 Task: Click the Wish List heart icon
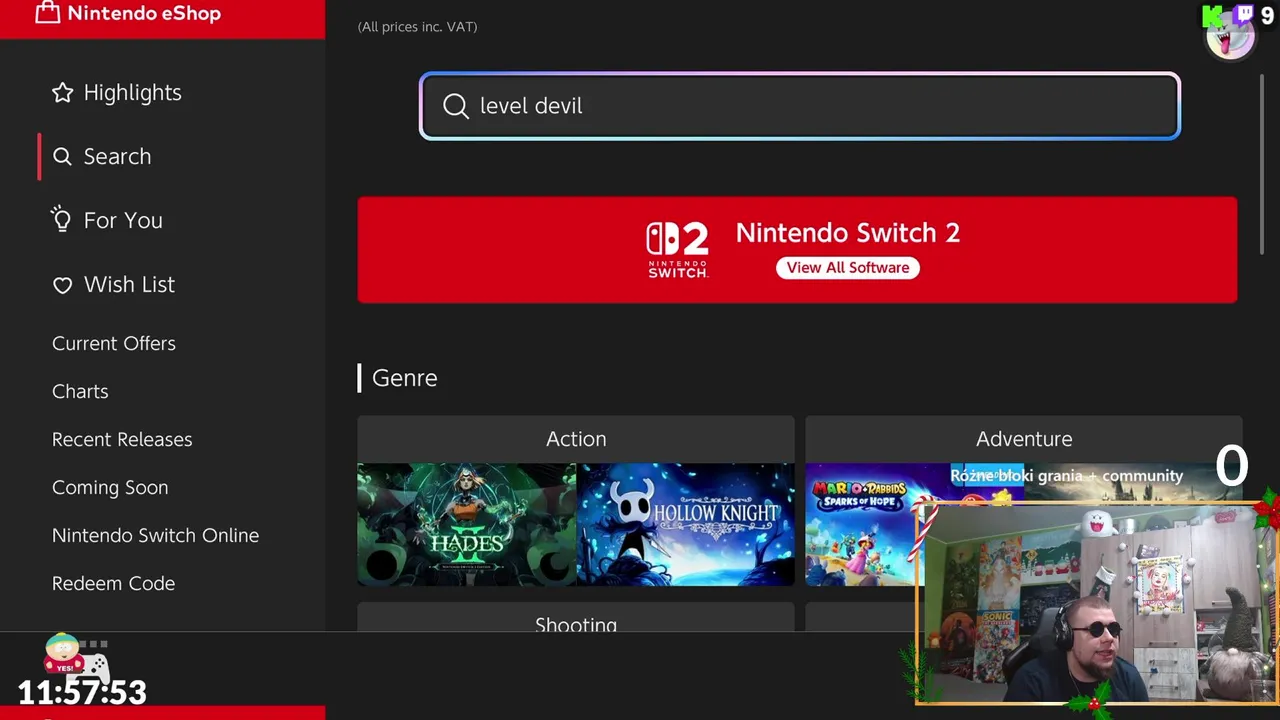(x=62, y=285)
